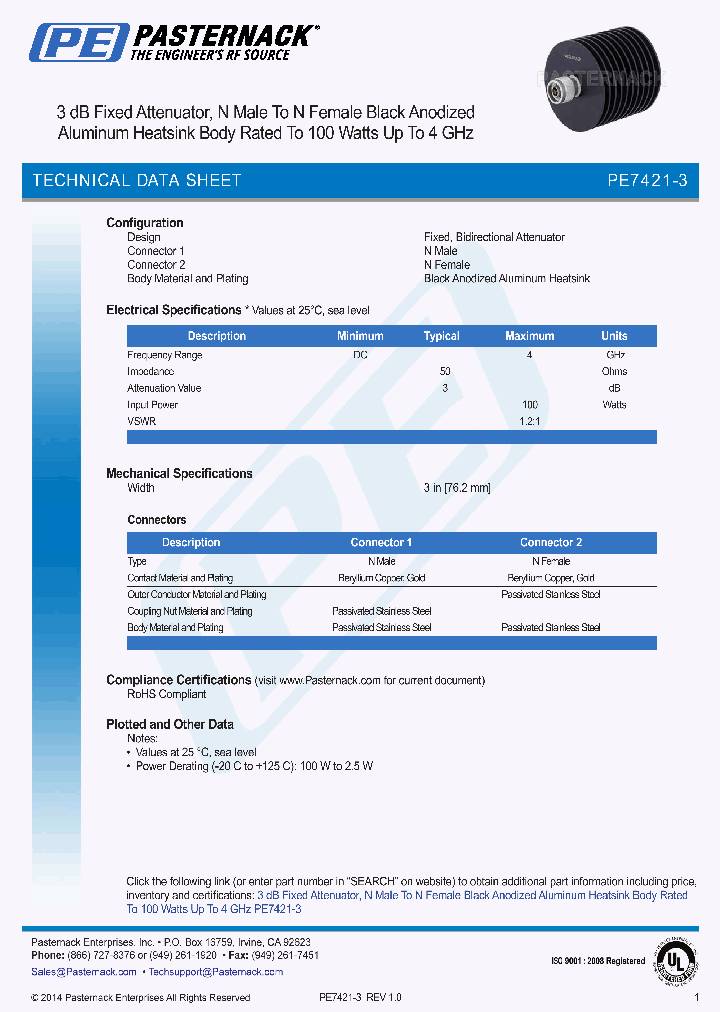Email Sales@Pasternack.com

(x=84, y=971)
